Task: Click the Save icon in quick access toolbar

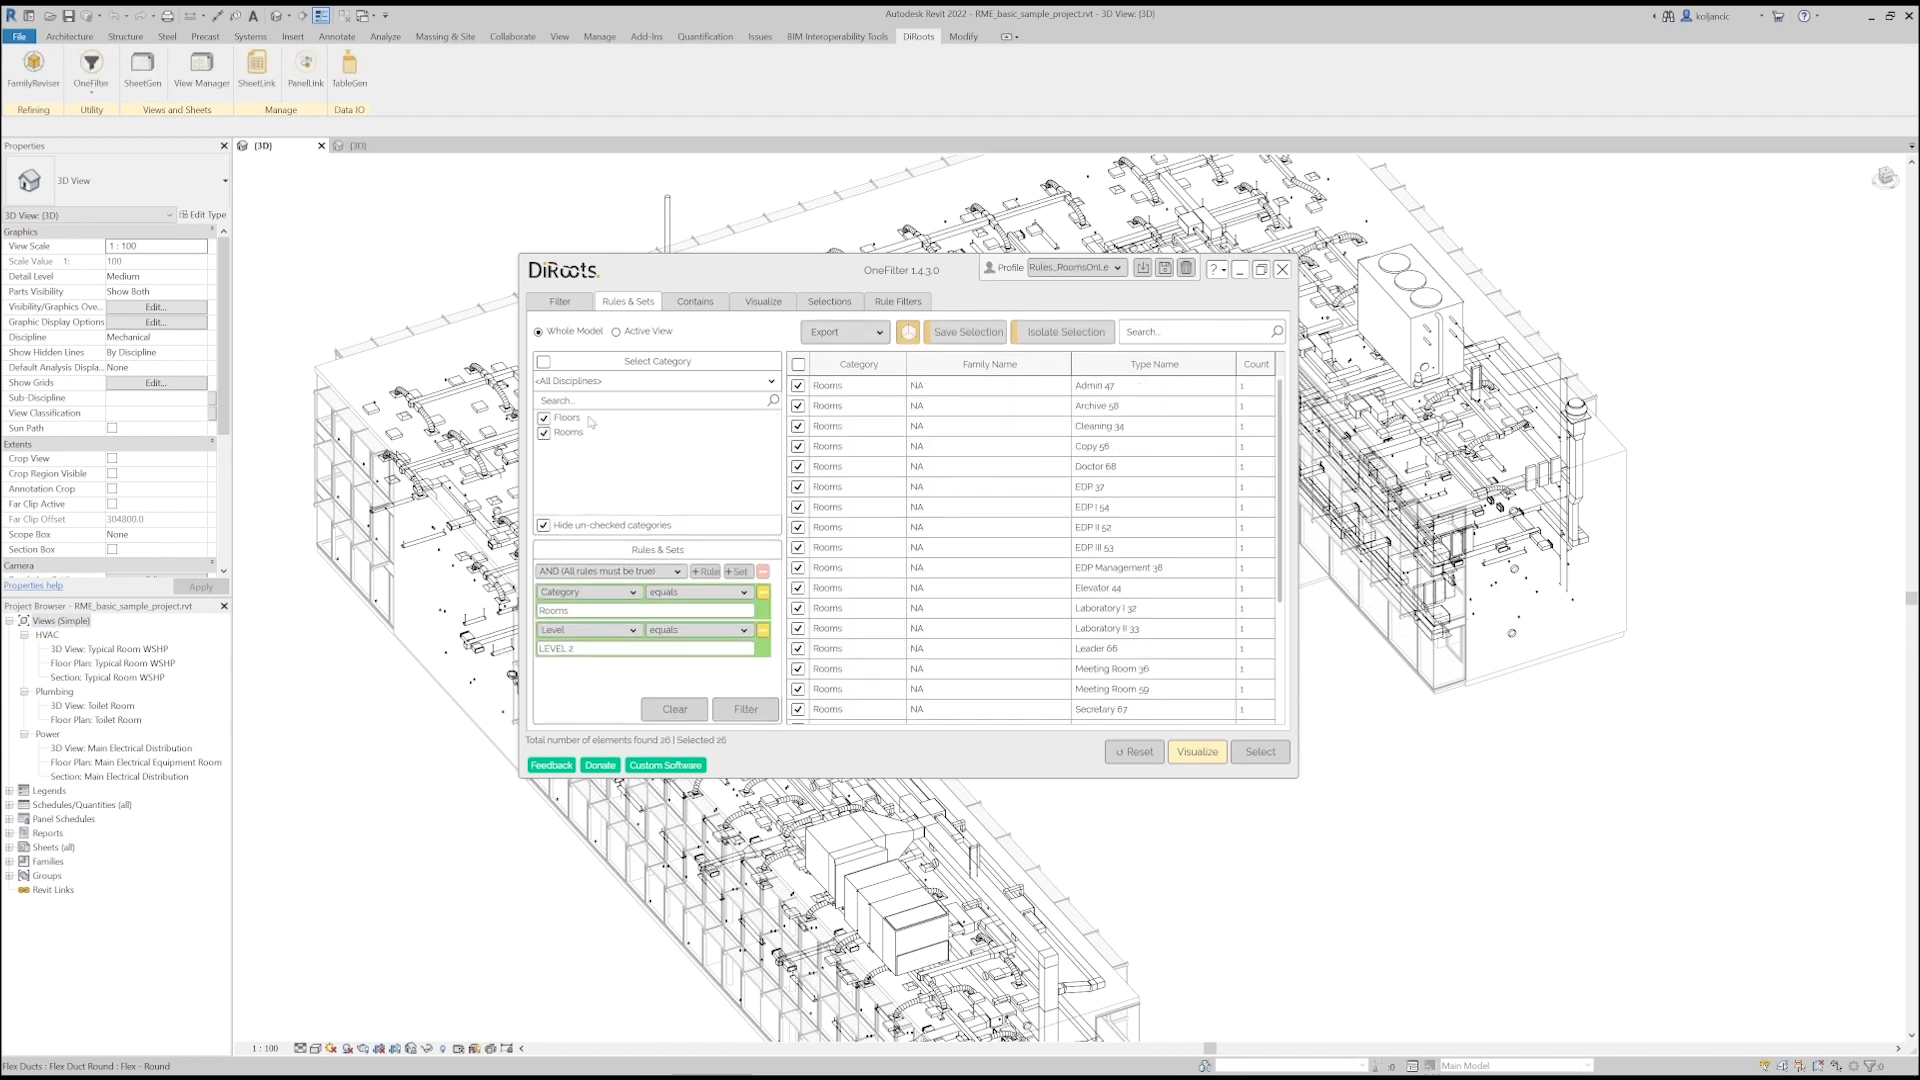Action: pos(68,16)
